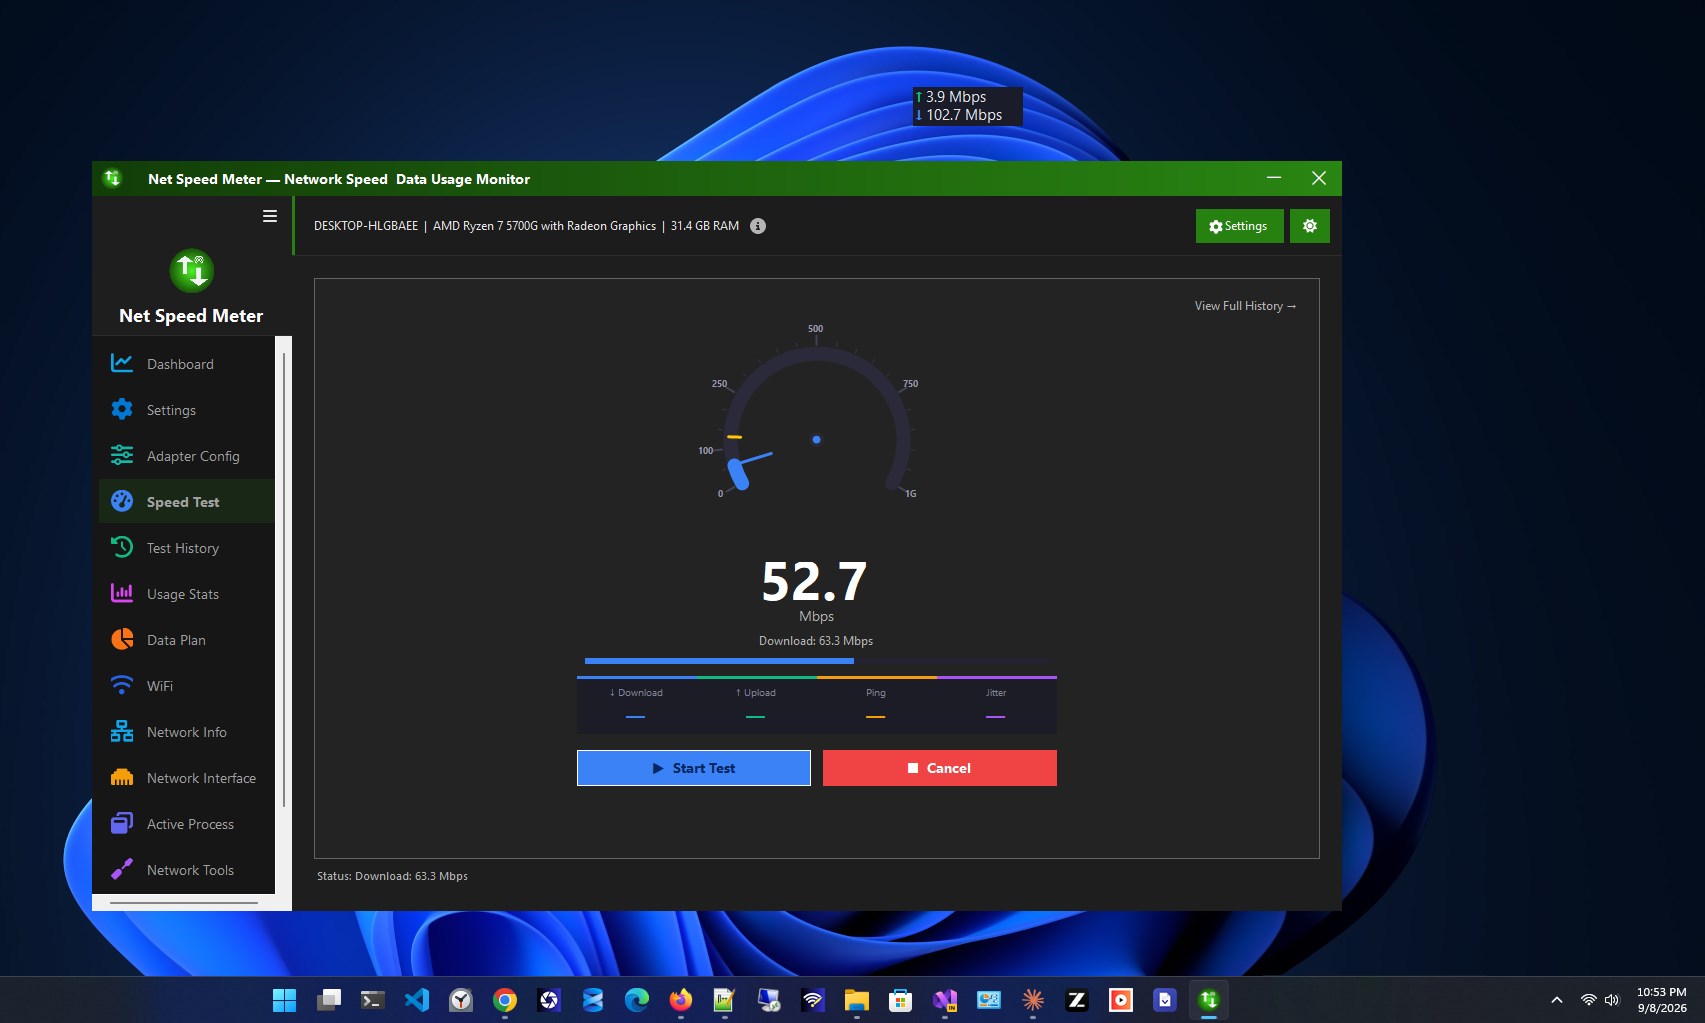Open the Dashboard page from sidebar

(187, 364)
